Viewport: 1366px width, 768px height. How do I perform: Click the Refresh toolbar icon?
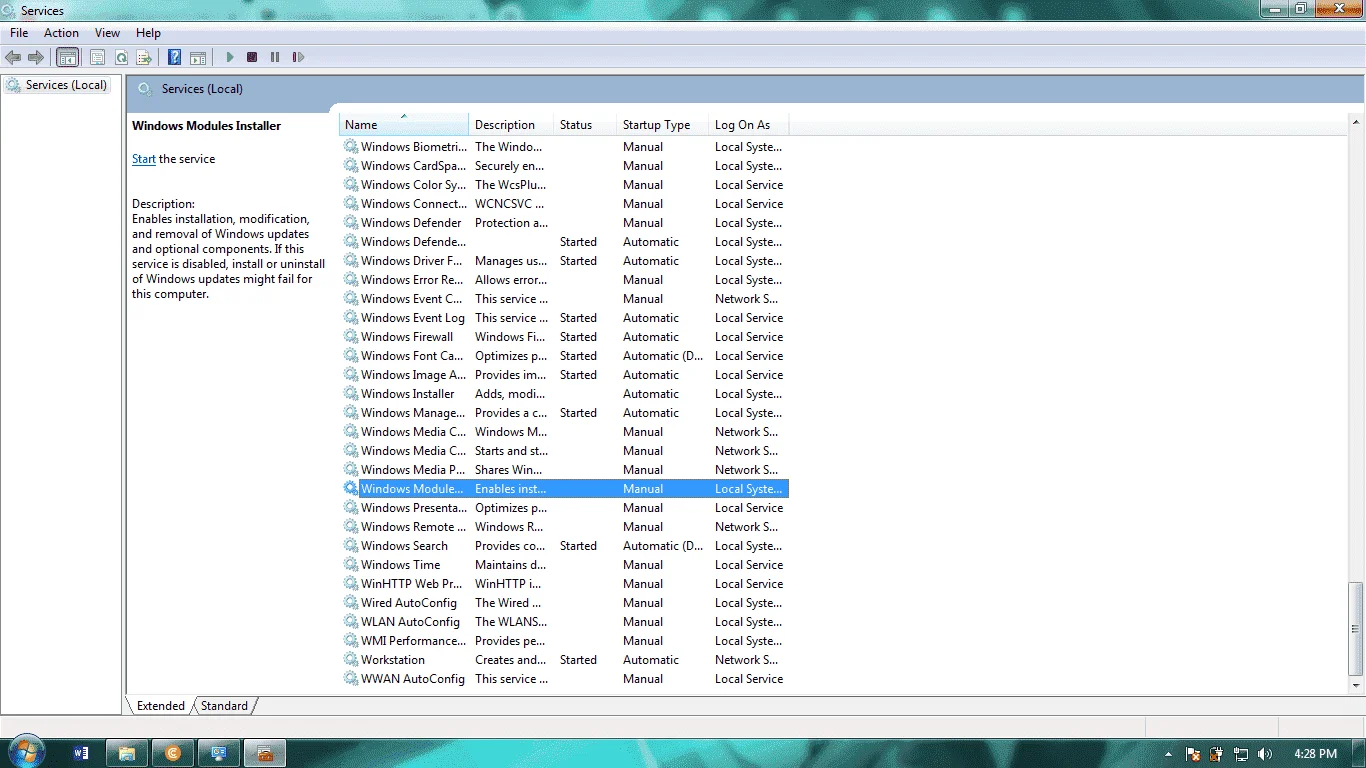pyautogui.click(x=121, y=58)
